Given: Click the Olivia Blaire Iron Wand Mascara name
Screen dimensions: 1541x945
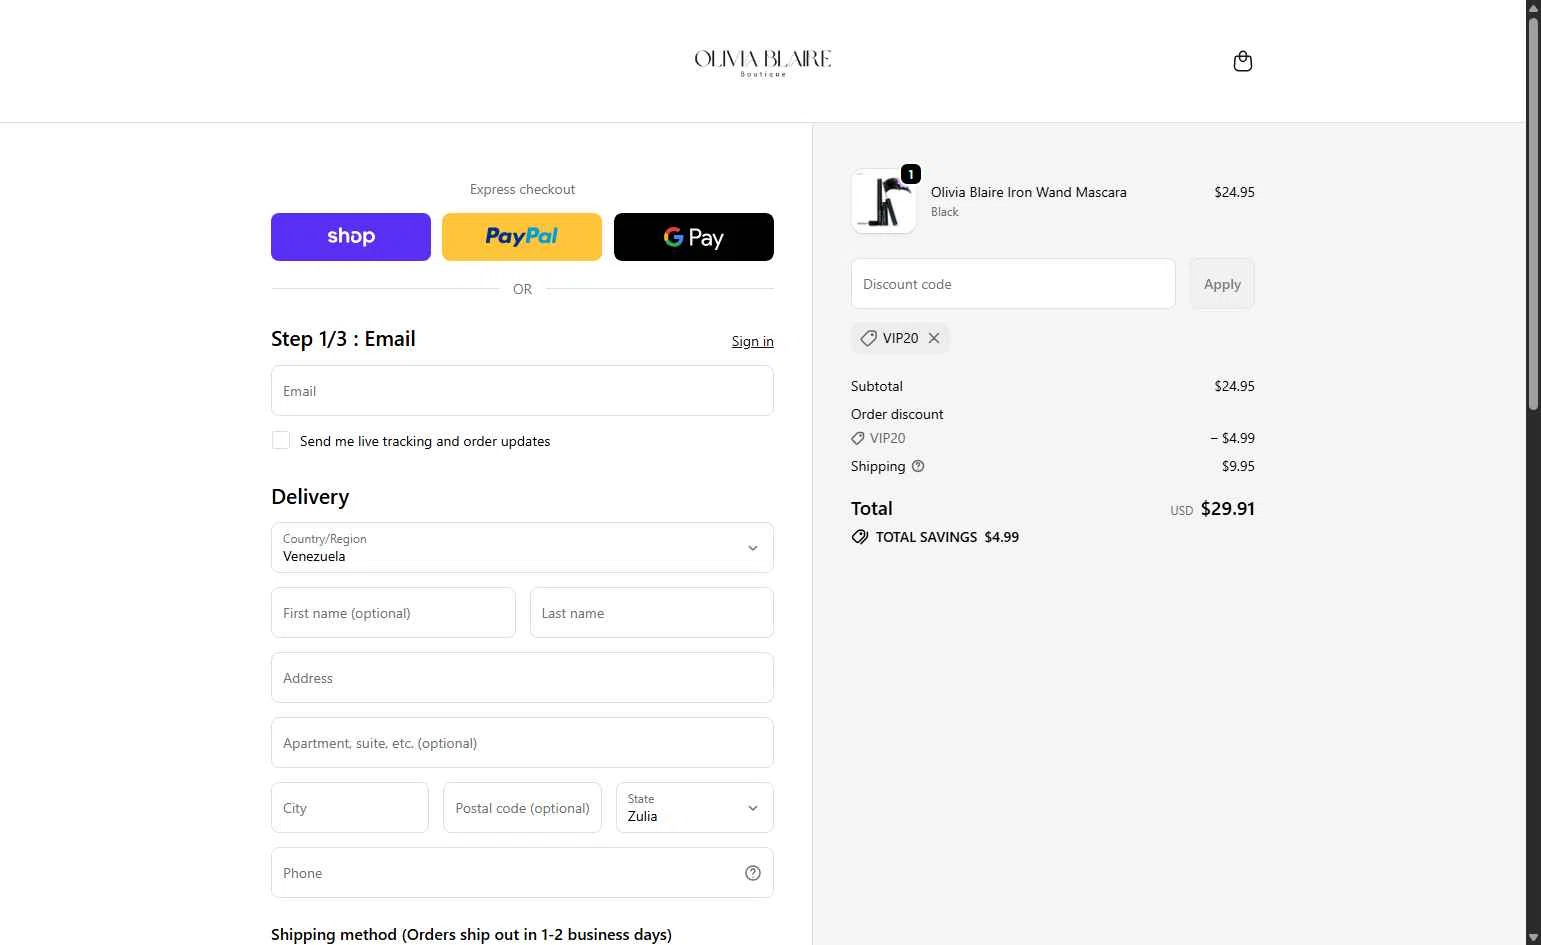Looking at the screenshot, I should (x=1028, y=192).
